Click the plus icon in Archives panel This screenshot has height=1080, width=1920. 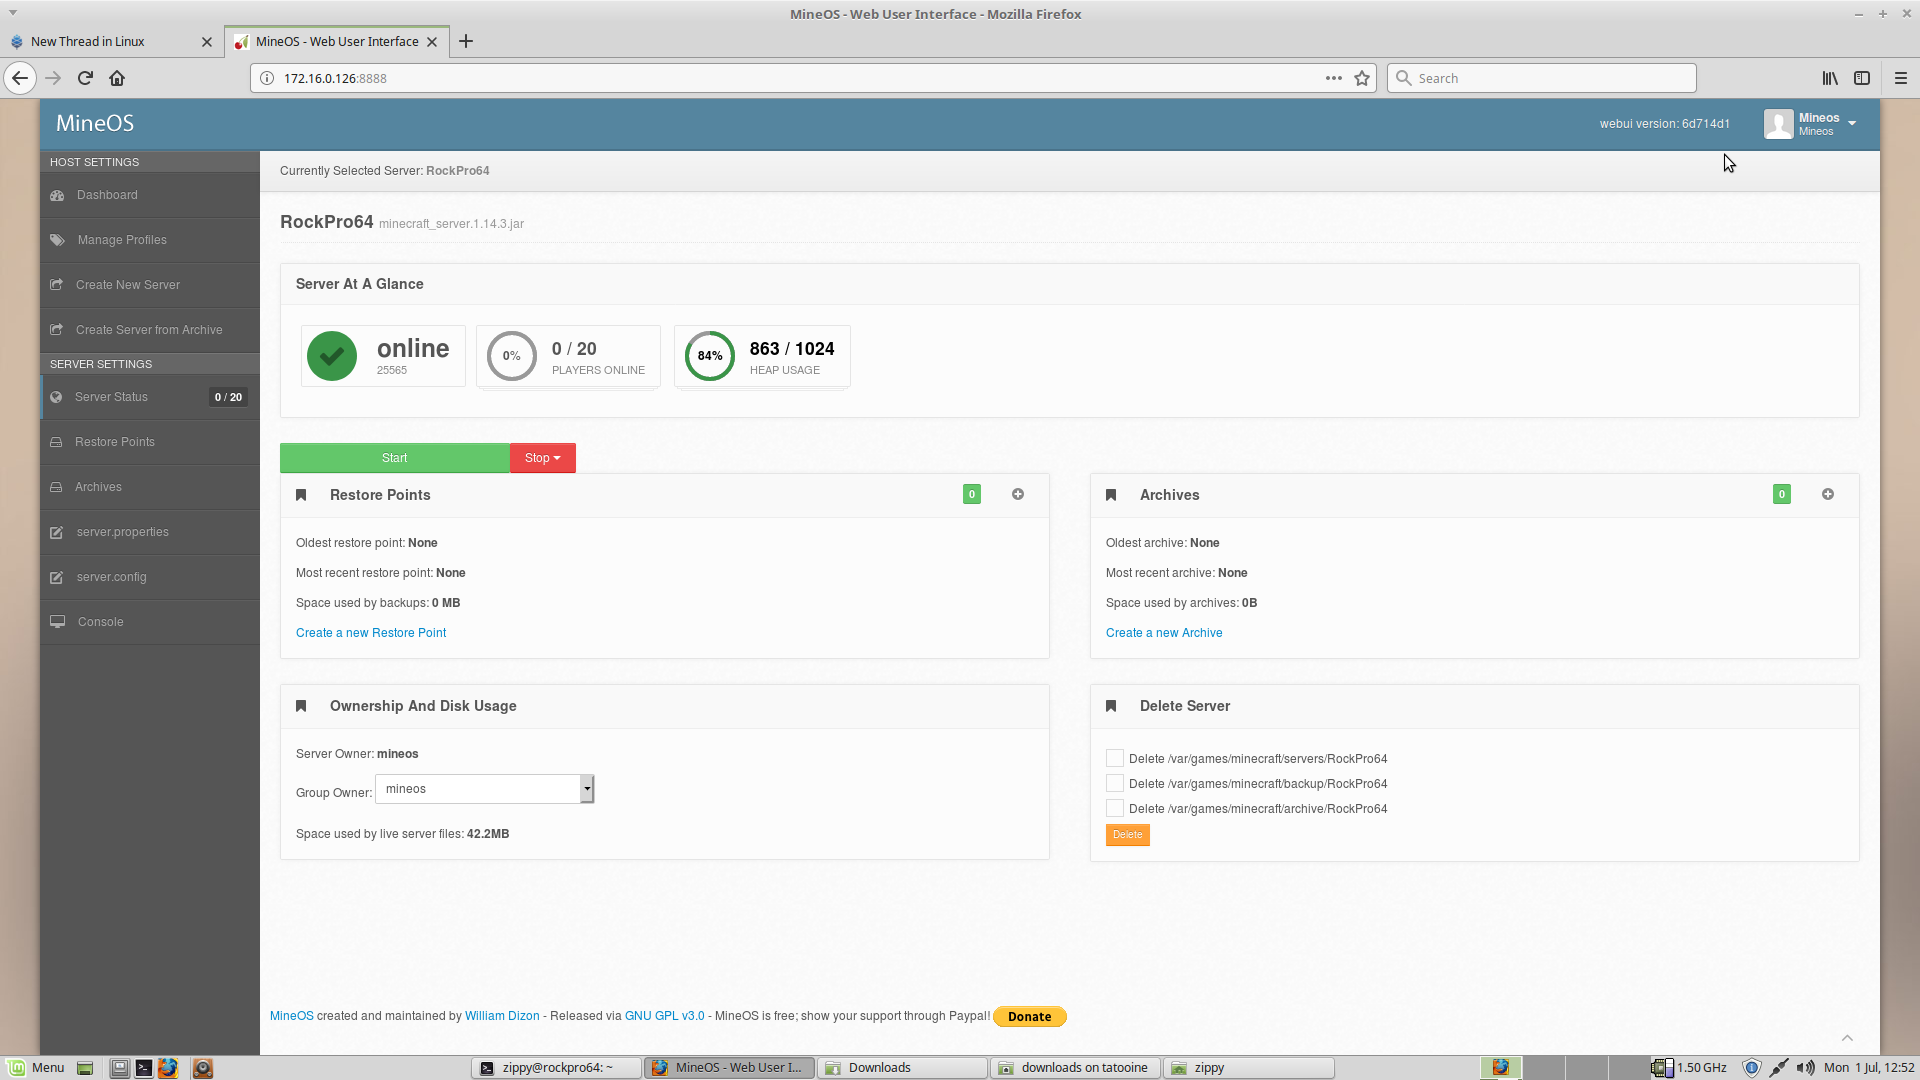[x=1828, y=494]
